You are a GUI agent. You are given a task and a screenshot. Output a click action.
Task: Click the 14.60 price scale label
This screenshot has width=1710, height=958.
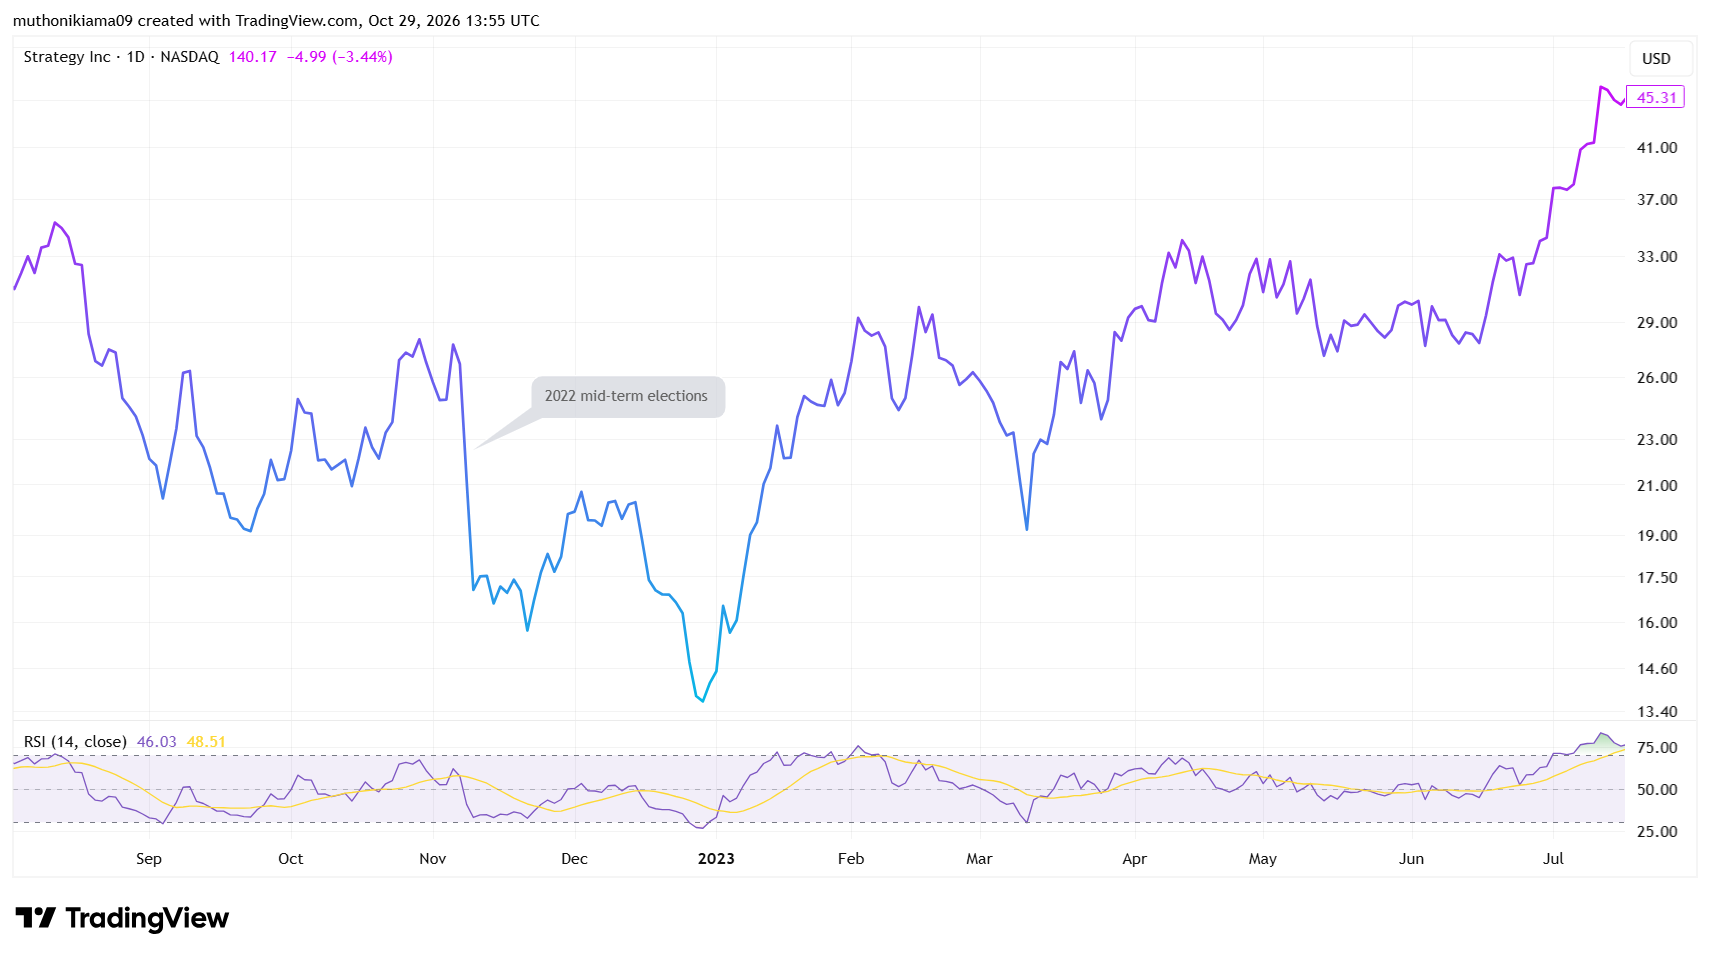tap(1657, 669)
